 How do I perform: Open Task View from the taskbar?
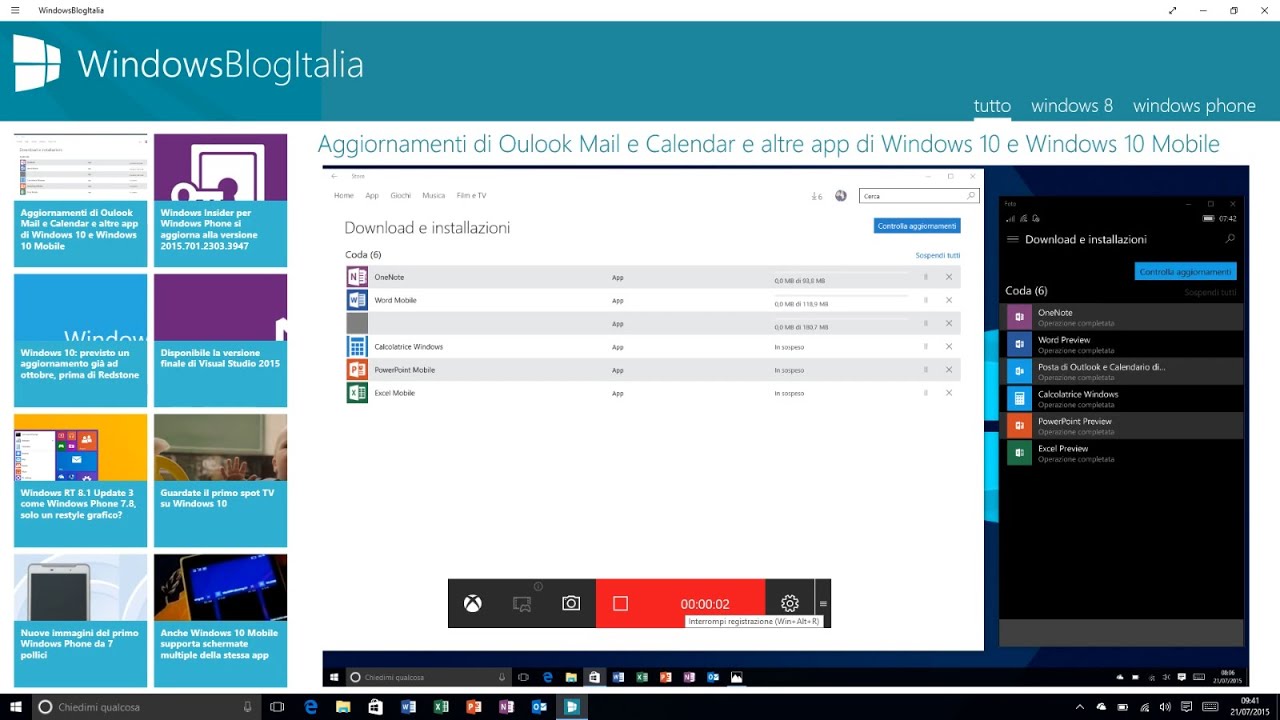click(x=277, y=707)
